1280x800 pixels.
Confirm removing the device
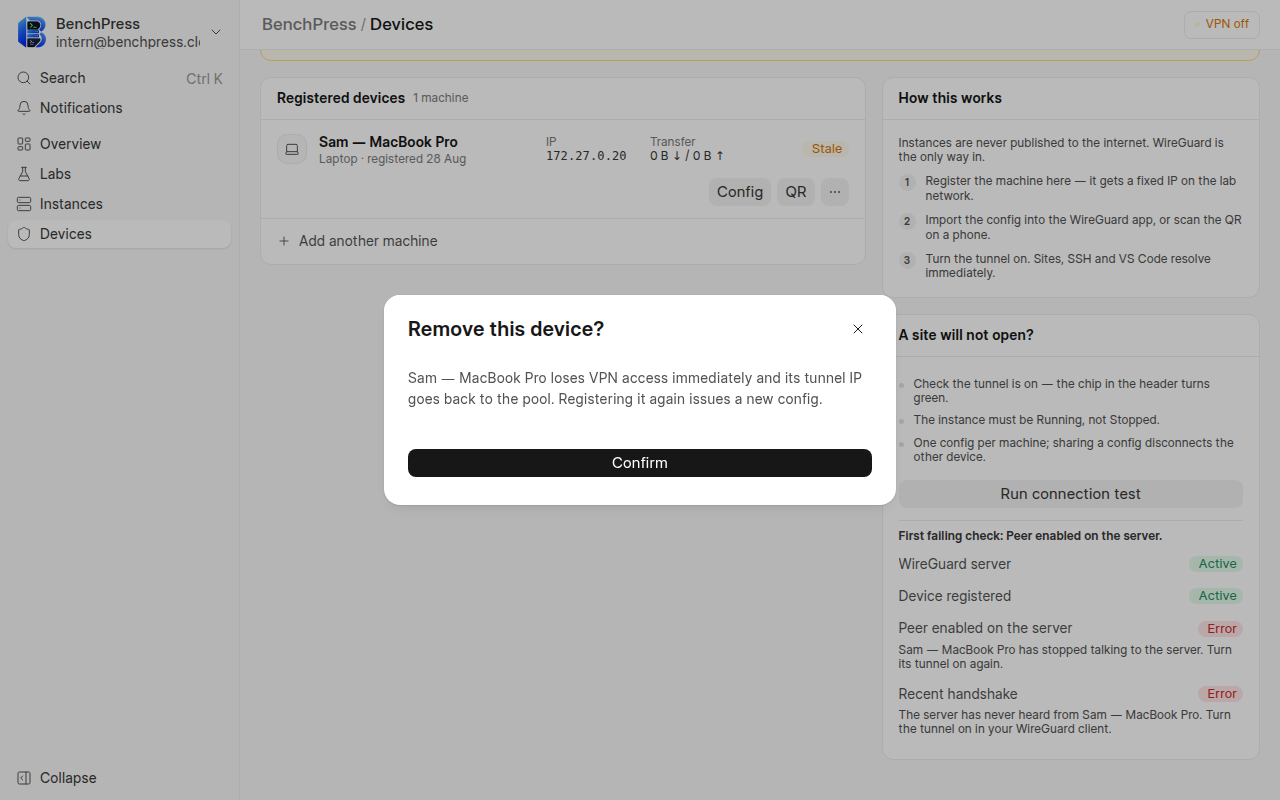tap(640, 463)
